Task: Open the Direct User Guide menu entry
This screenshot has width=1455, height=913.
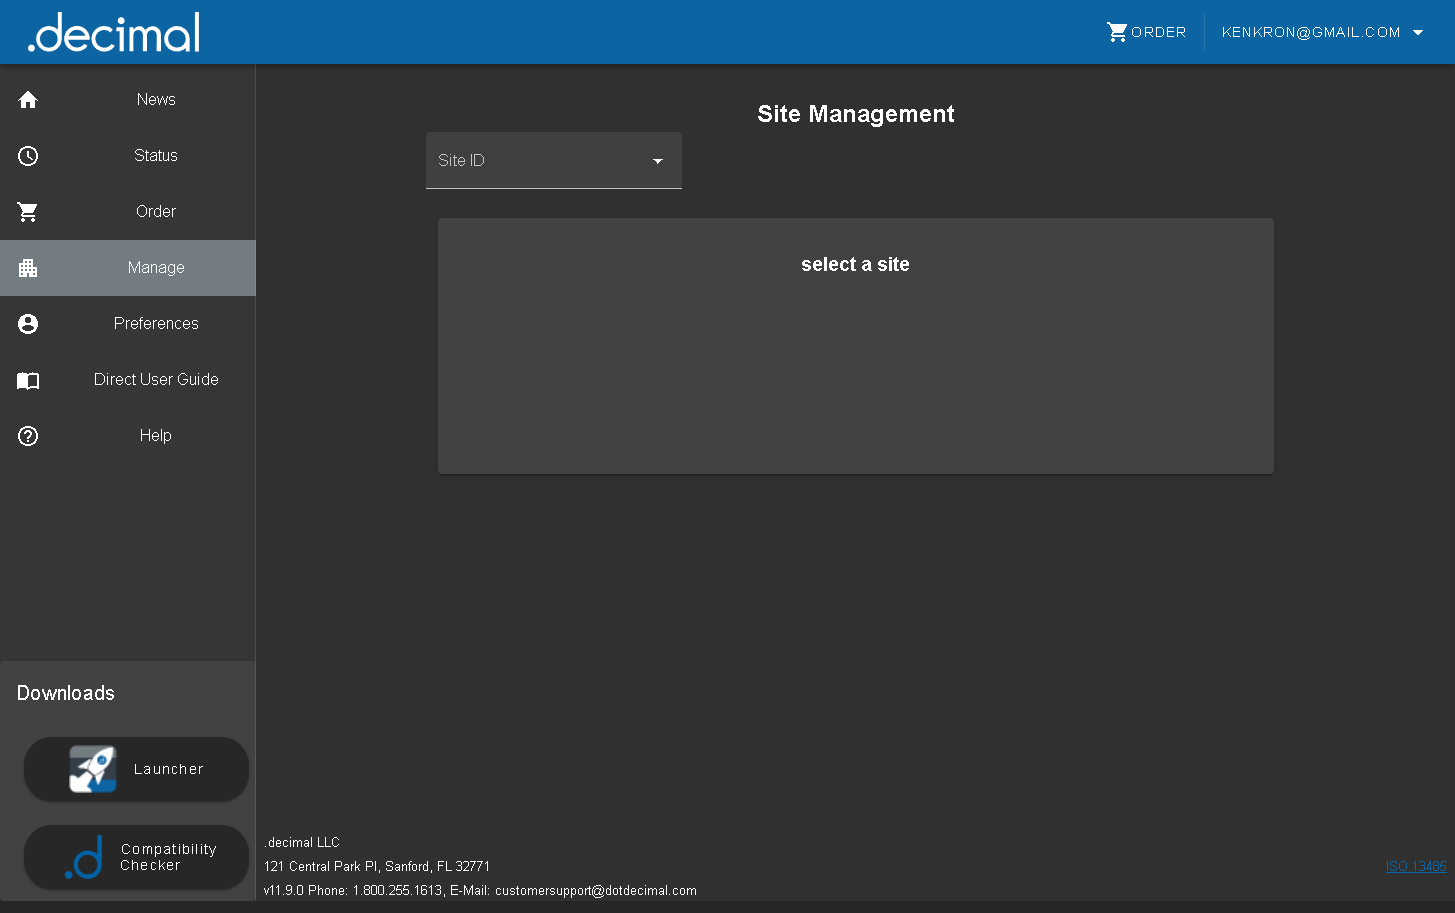Action: 156,380
